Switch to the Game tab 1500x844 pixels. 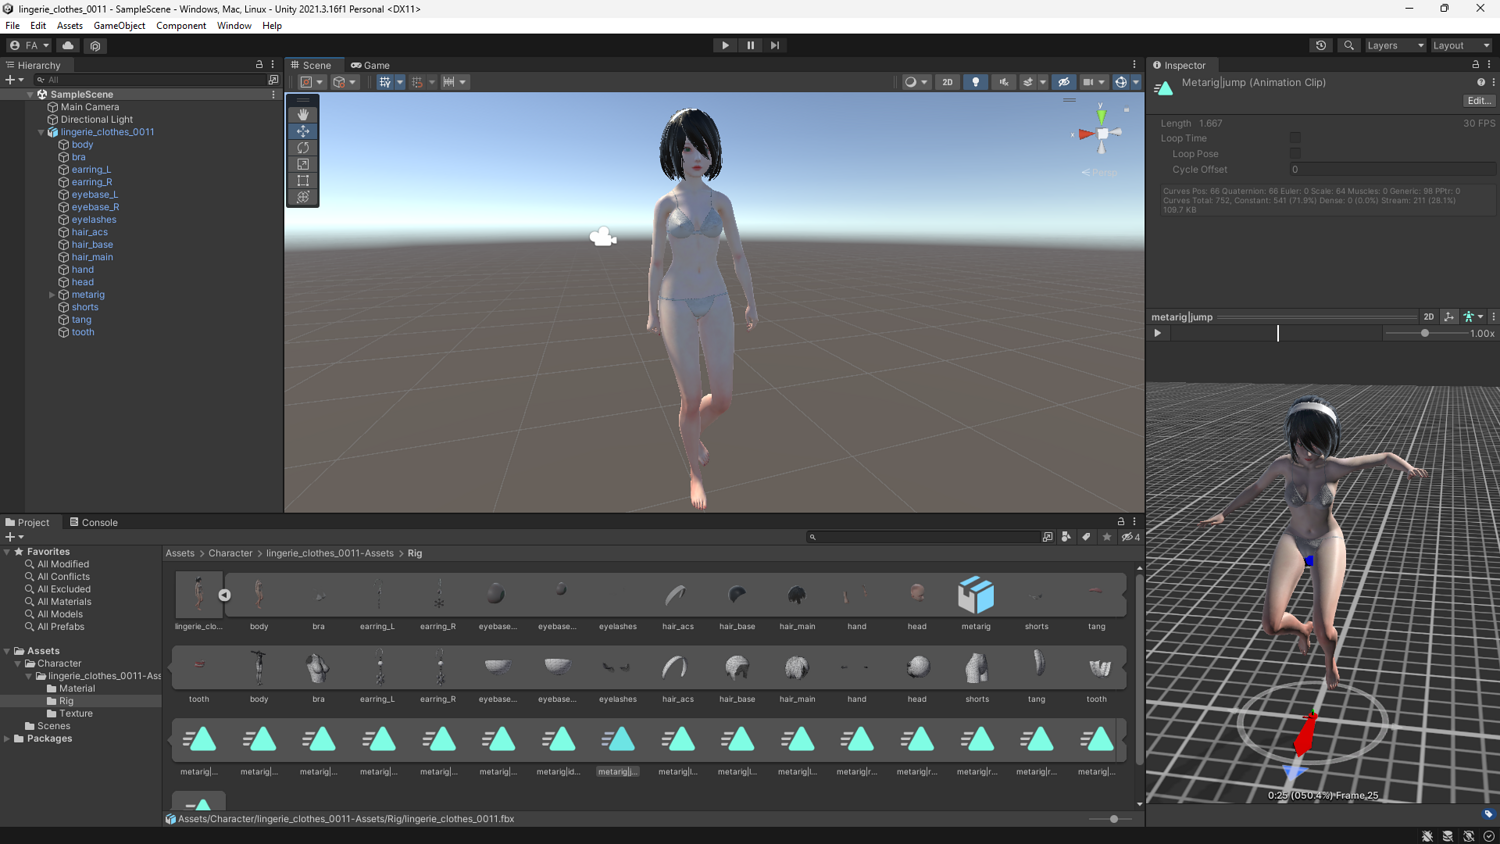[x=370, y=65]
